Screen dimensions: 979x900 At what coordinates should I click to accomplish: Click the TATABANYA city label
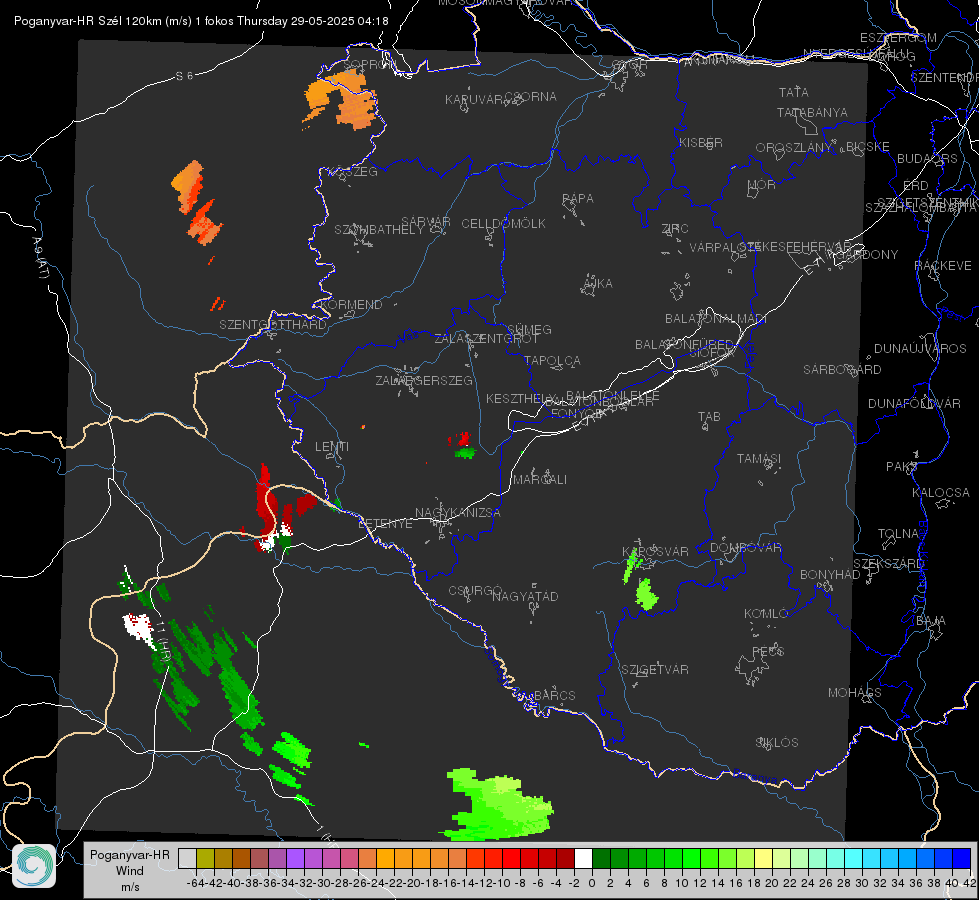pyautogui.click(x=812, y=112)
